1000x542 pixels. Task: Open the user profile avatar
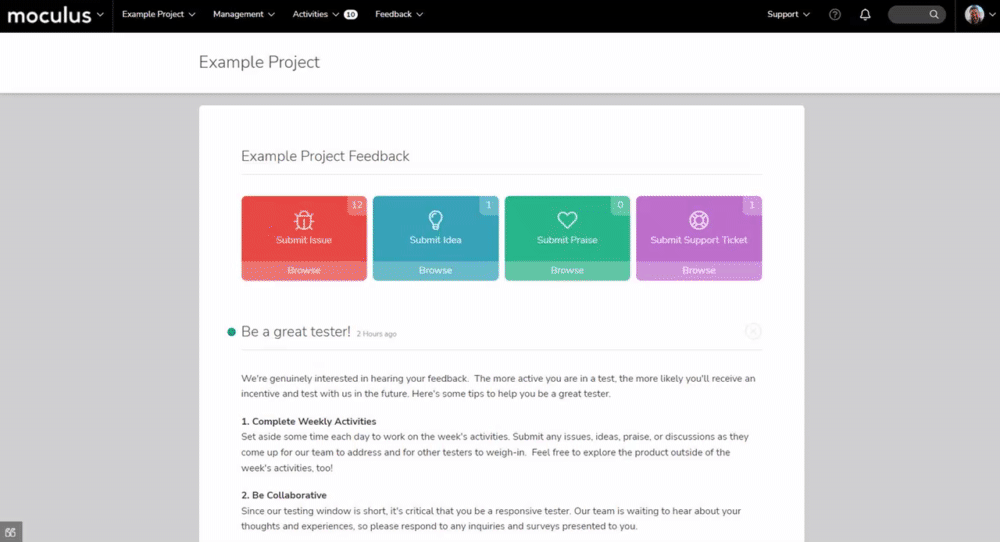point(974,14)
